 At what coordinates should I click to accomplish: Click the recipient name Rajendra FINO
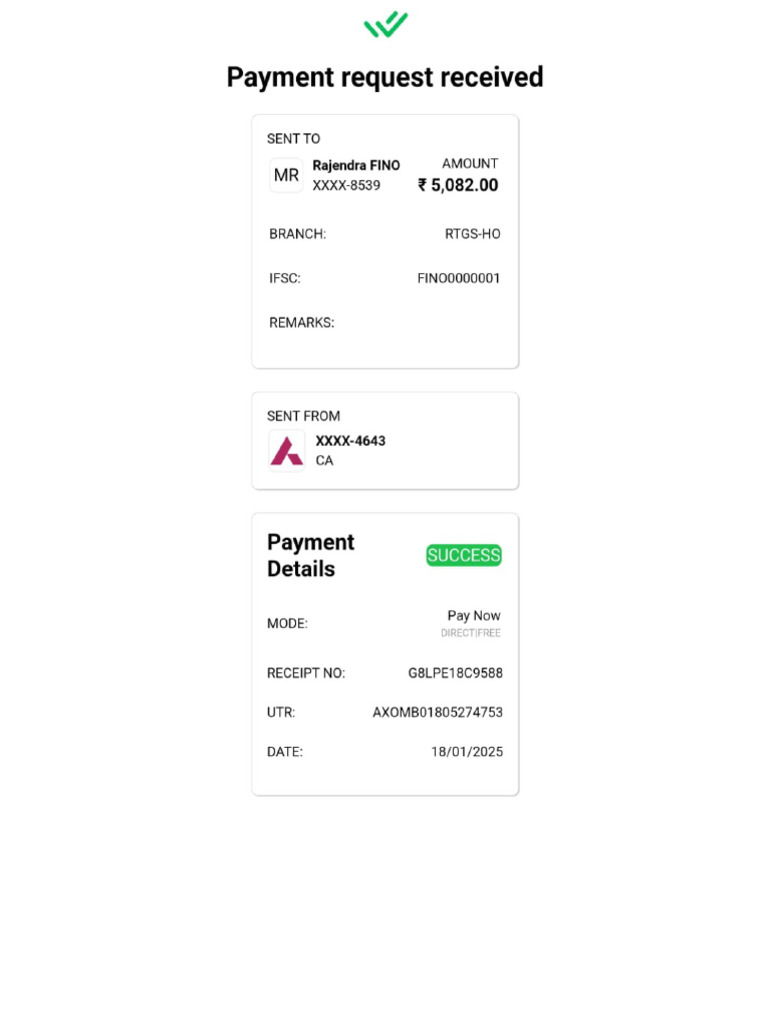(356, 165)
